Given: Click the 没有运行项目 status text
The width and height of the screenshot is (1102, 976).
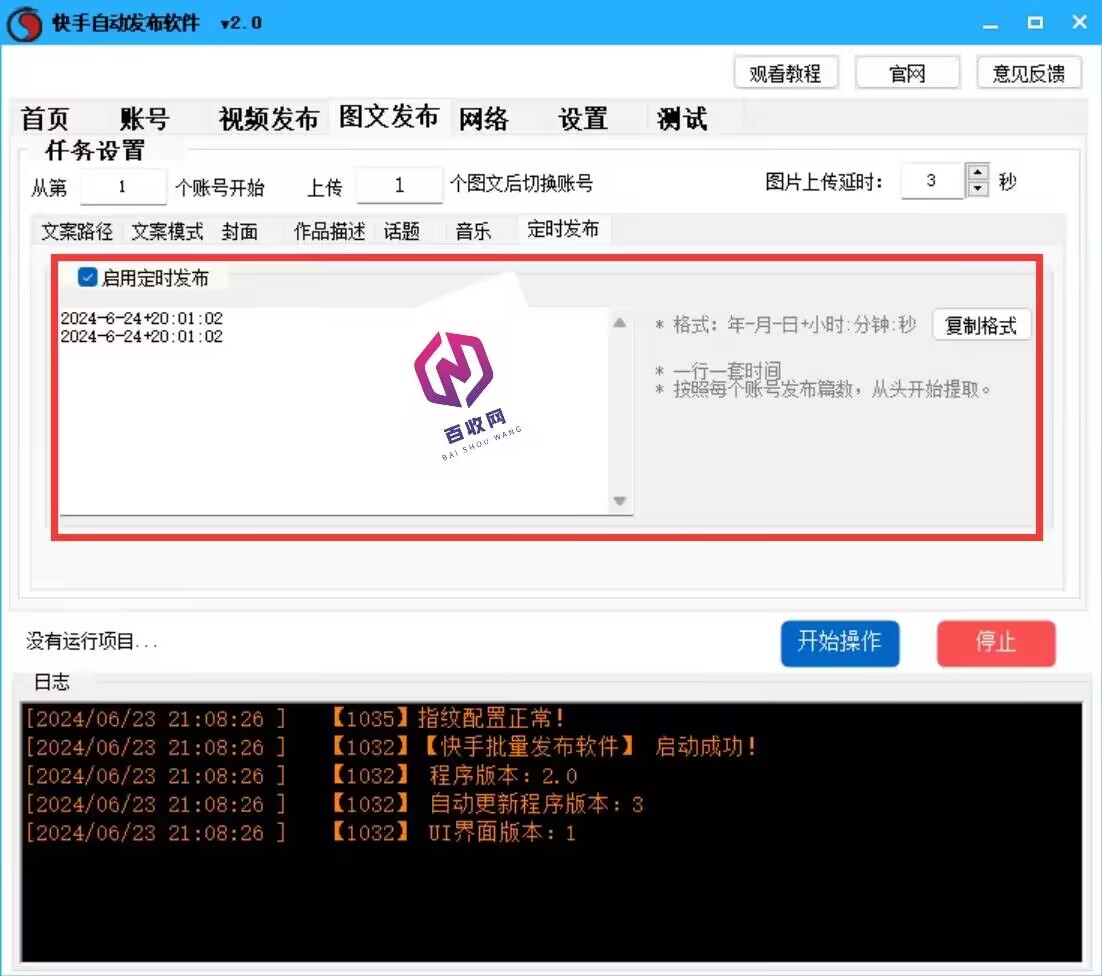Looking at the screenshot, I should click(91, 641).
